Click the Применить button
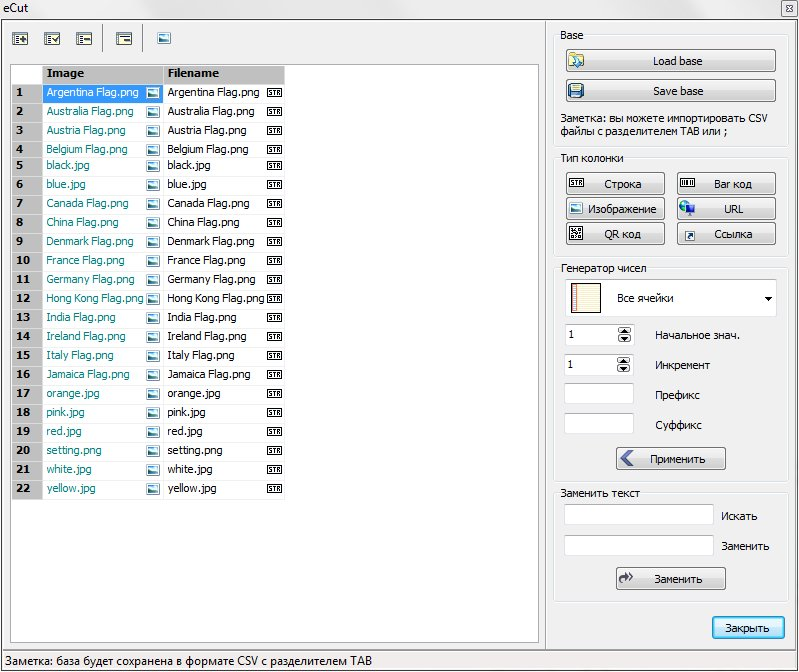Screen dimensions: 799x672 pyautogui.click(x=670, y=459)
